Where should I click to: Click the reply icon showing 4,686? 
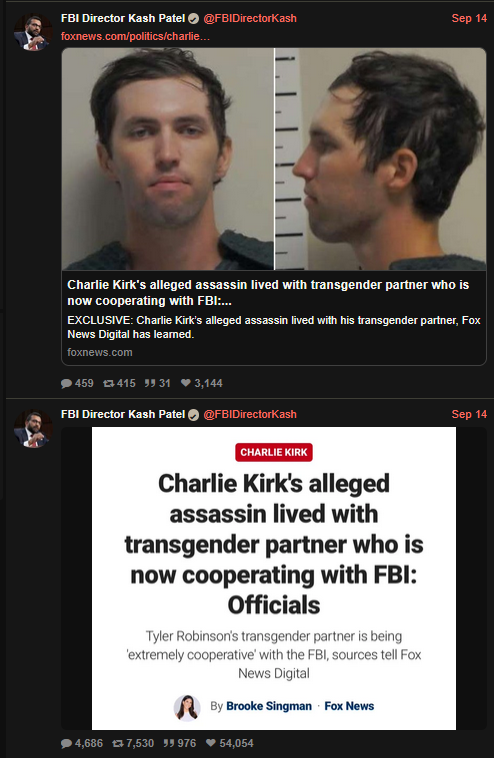(66, 743)
